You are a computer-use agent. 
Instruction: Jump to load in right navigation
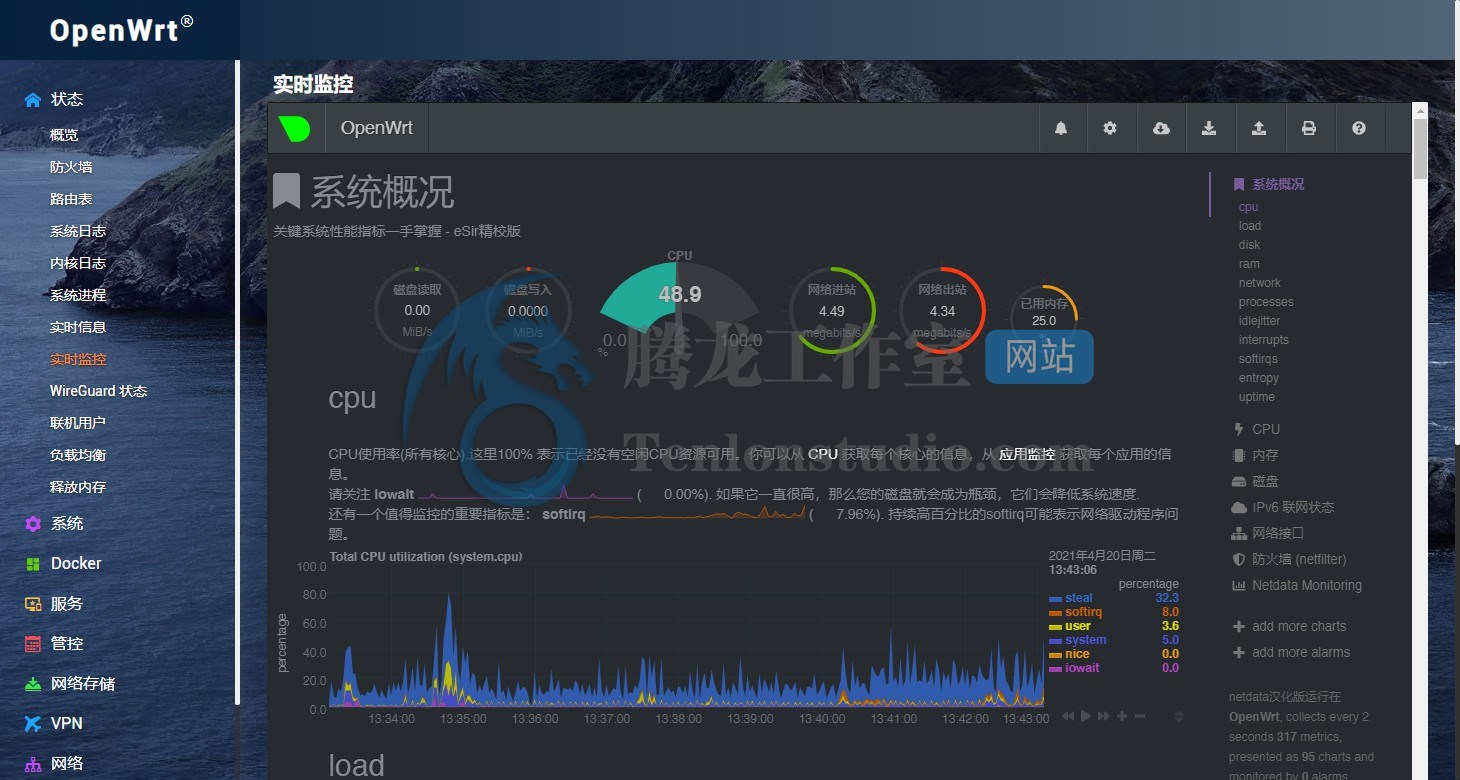tap(1250, 226)
